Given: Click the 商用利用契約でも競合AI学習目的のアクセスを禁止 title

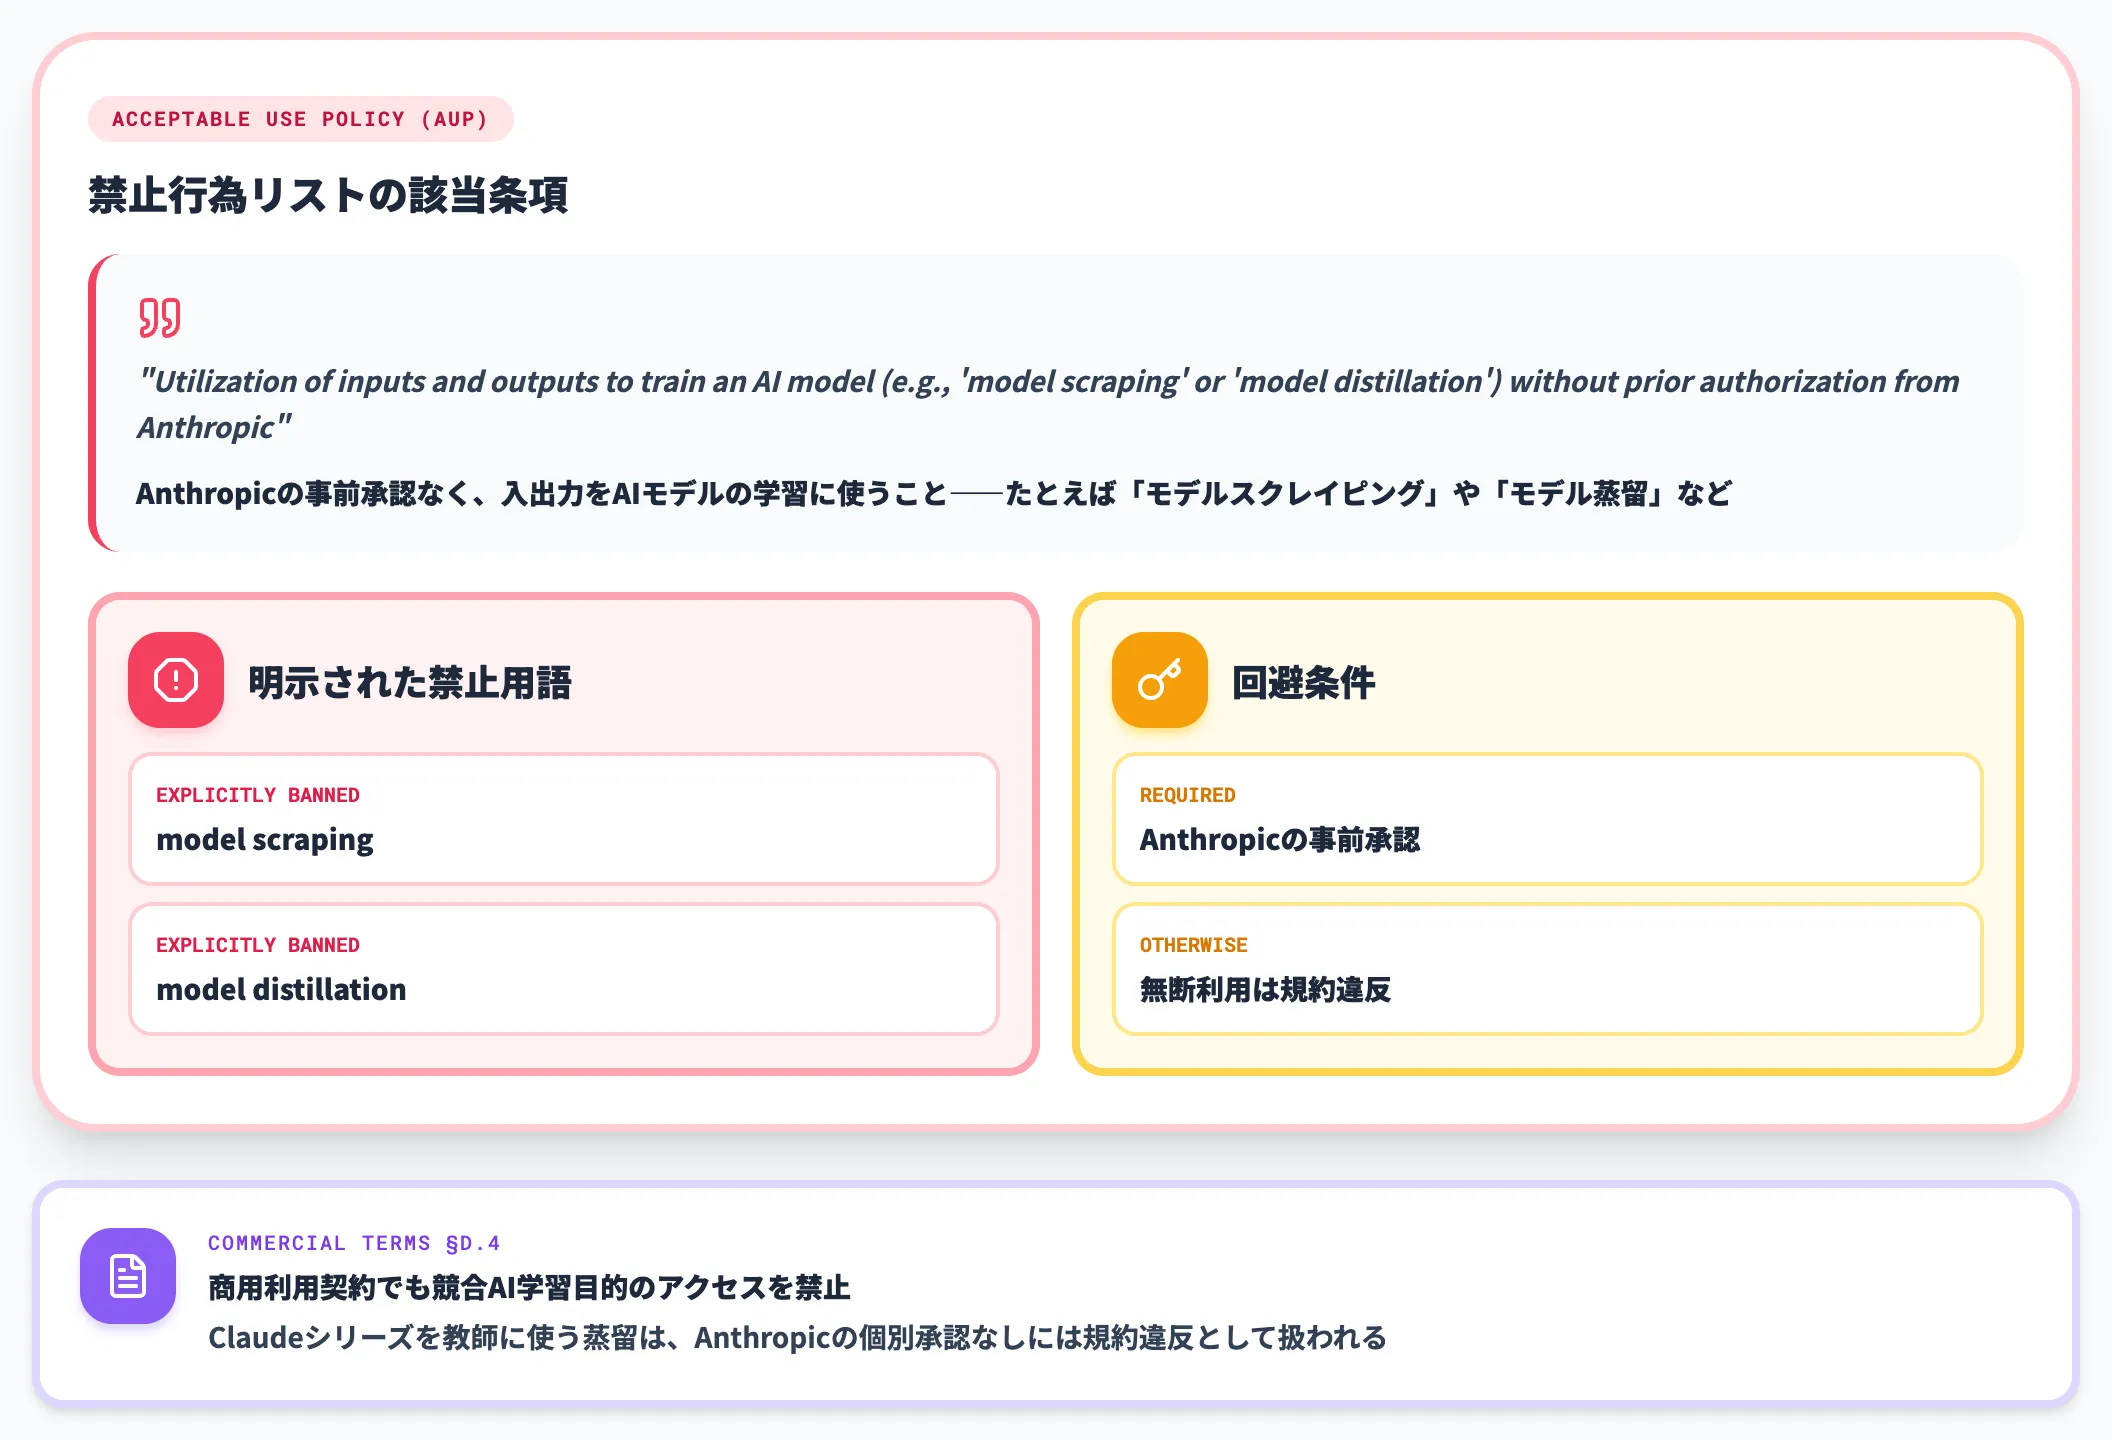Looking at the screenshot, I should 529,1288.
